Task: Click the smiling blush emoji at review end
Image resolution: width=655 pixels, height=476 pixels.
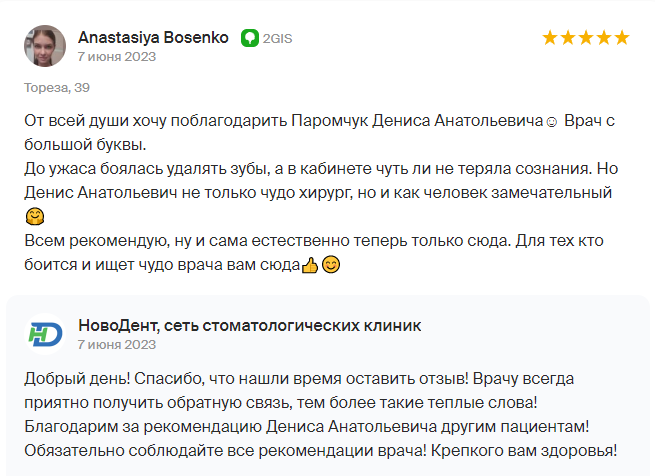Action: 331,265
